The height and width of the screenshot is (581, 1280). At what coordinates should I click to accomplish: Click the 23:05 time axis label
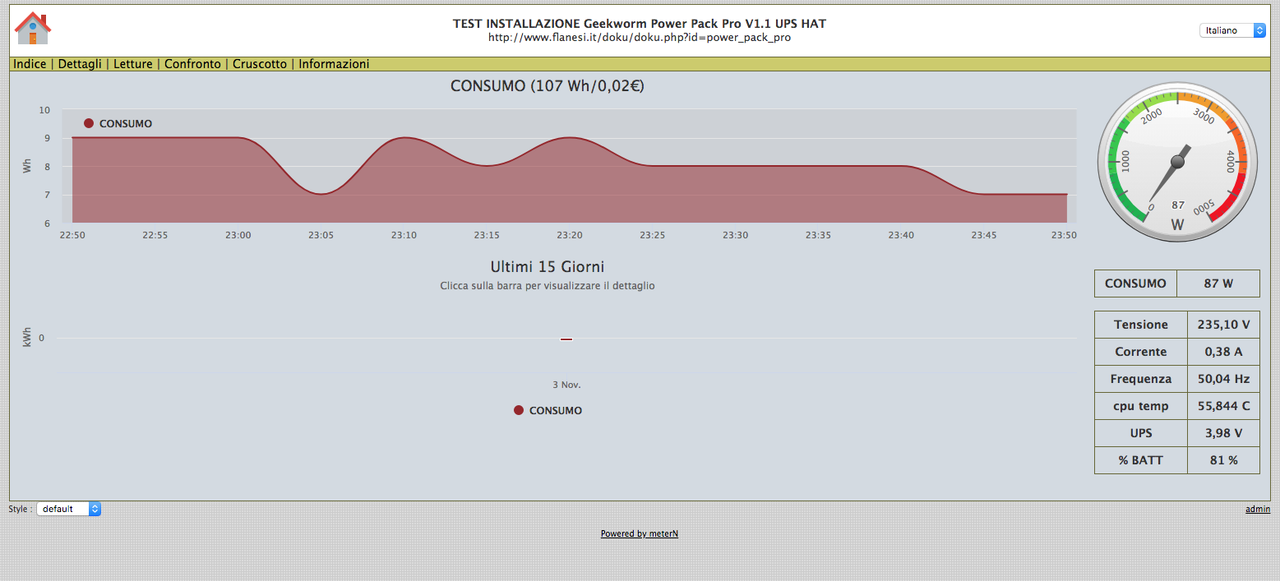point(320,235)
